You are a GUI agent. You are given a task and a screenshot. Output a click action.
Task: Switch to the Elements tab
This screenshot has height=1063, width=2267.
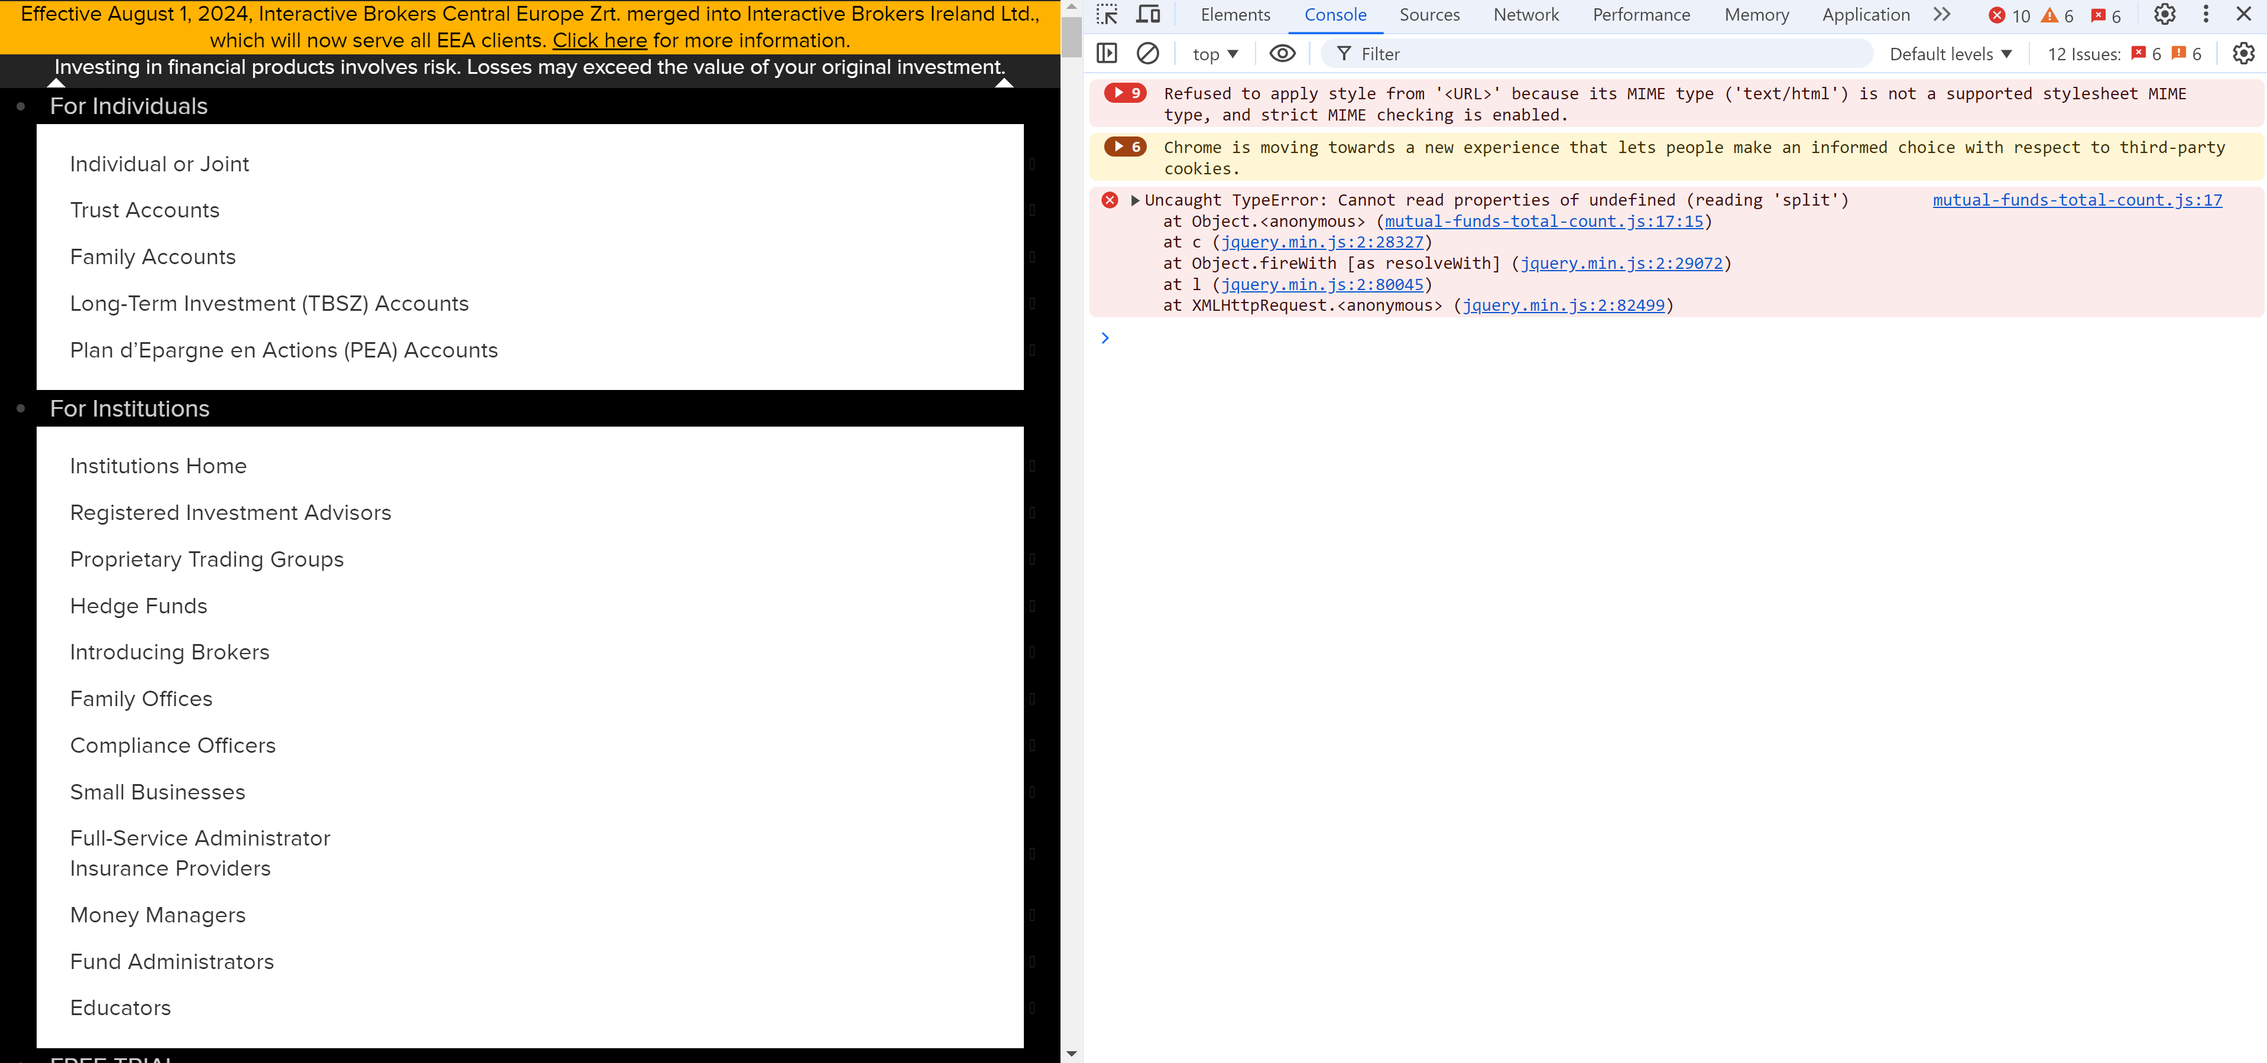[x=1235, y=15]
